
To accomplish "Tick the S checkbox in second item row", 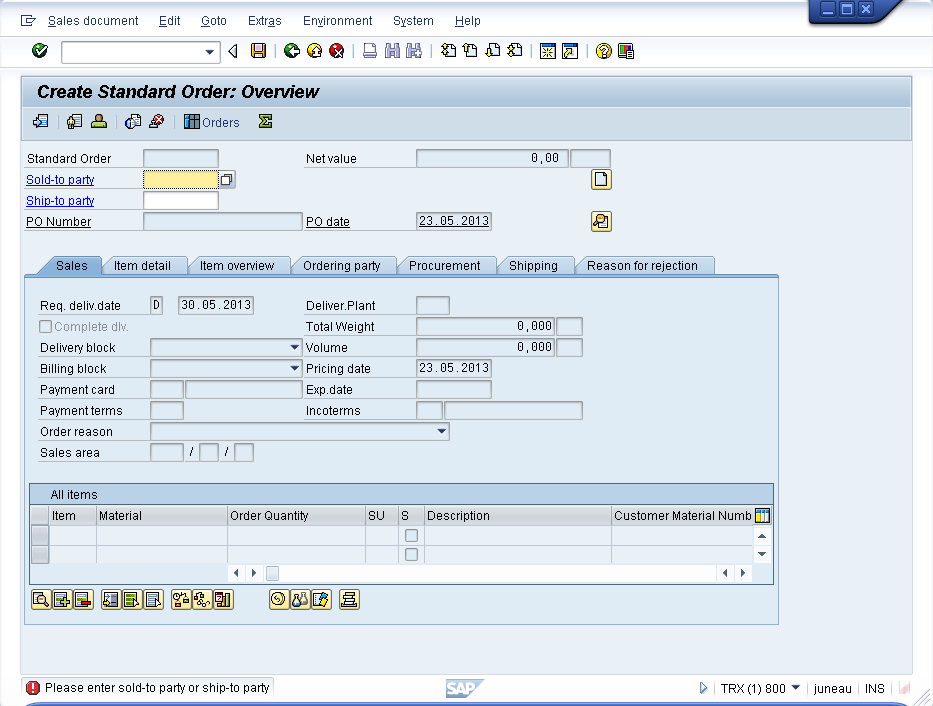I will tap(411, 555).
